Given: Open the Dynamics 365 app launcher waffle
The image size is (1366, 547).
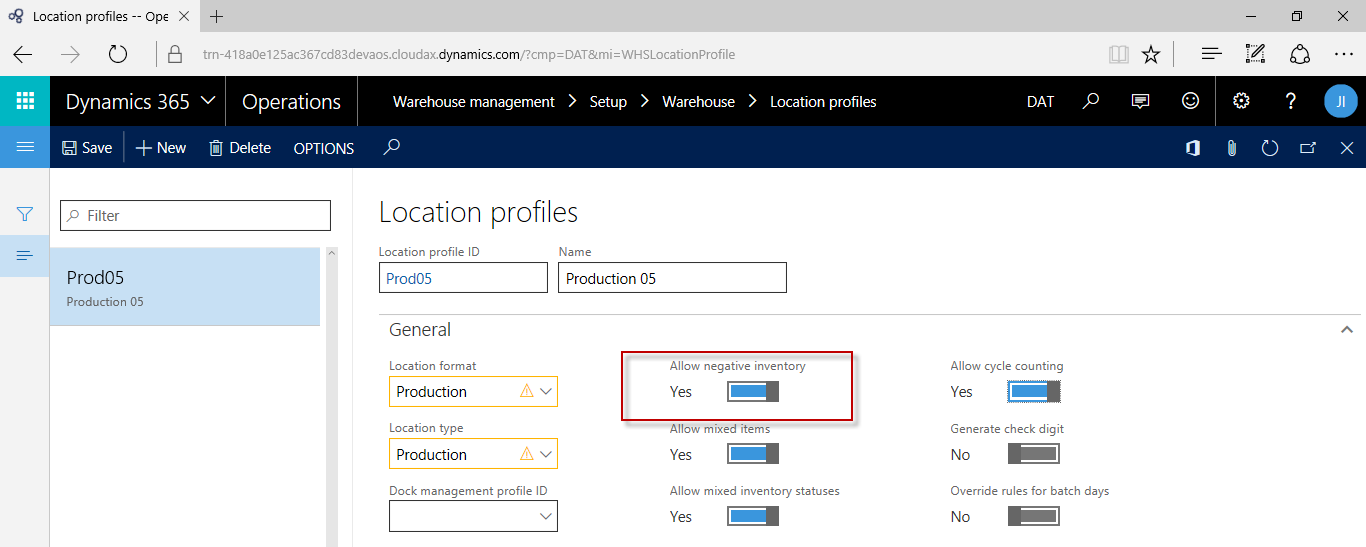Looking at the screenshot, I should pyautogui.click(x=25, y=101).
